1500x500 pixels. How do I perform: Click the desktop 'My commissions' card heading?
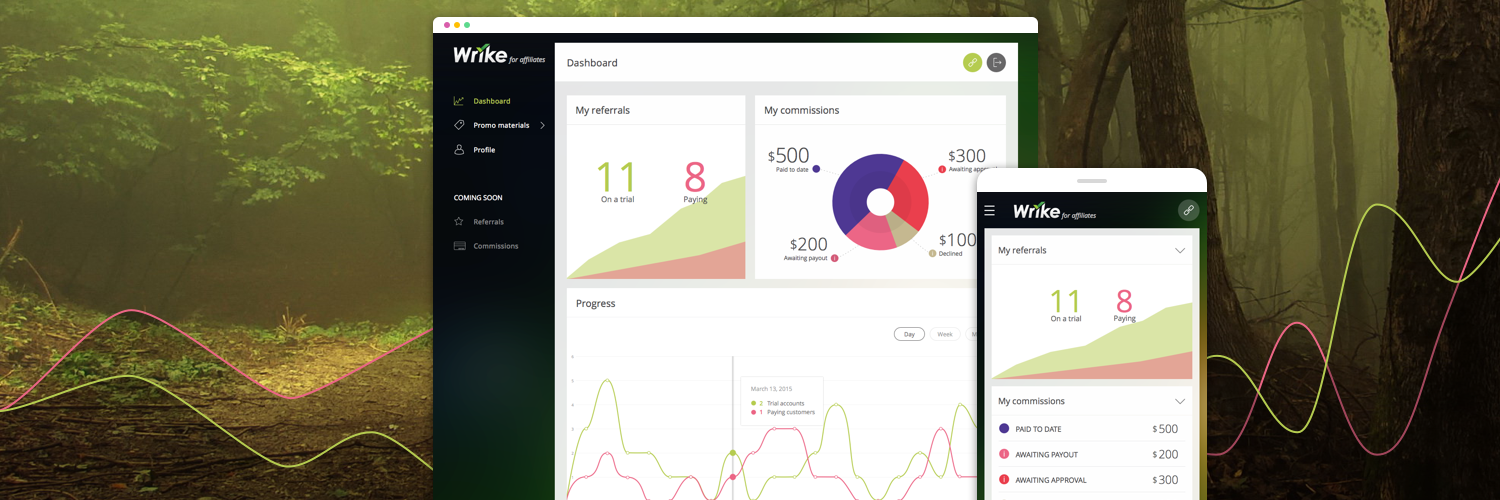(x=802, y=110)
